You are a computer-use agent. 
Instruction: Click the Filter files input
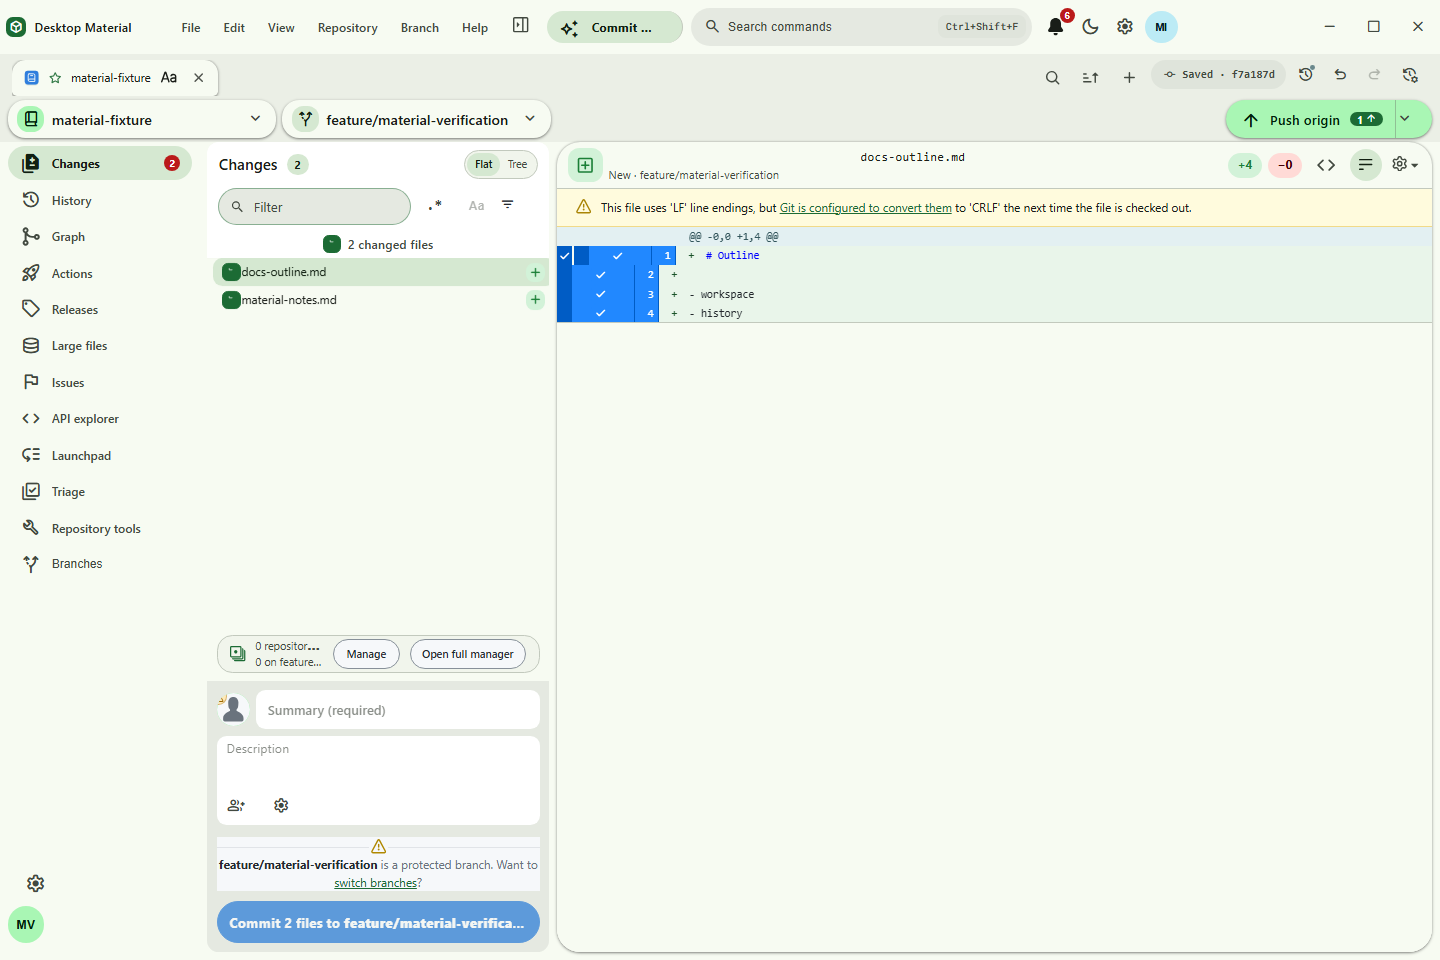(x=314, y=207)
